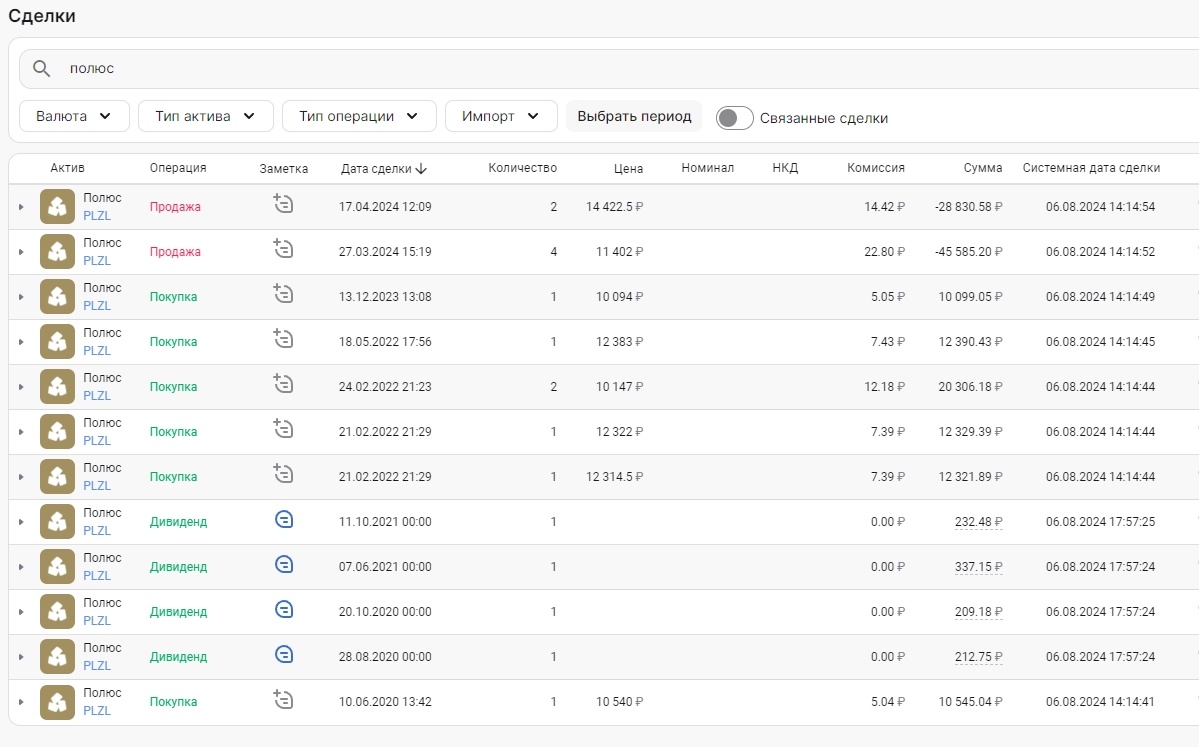Expand the 17.04.2024 12:09 deal row
The width and height of the screenshot is (1199, 747).
pos(21,207)
